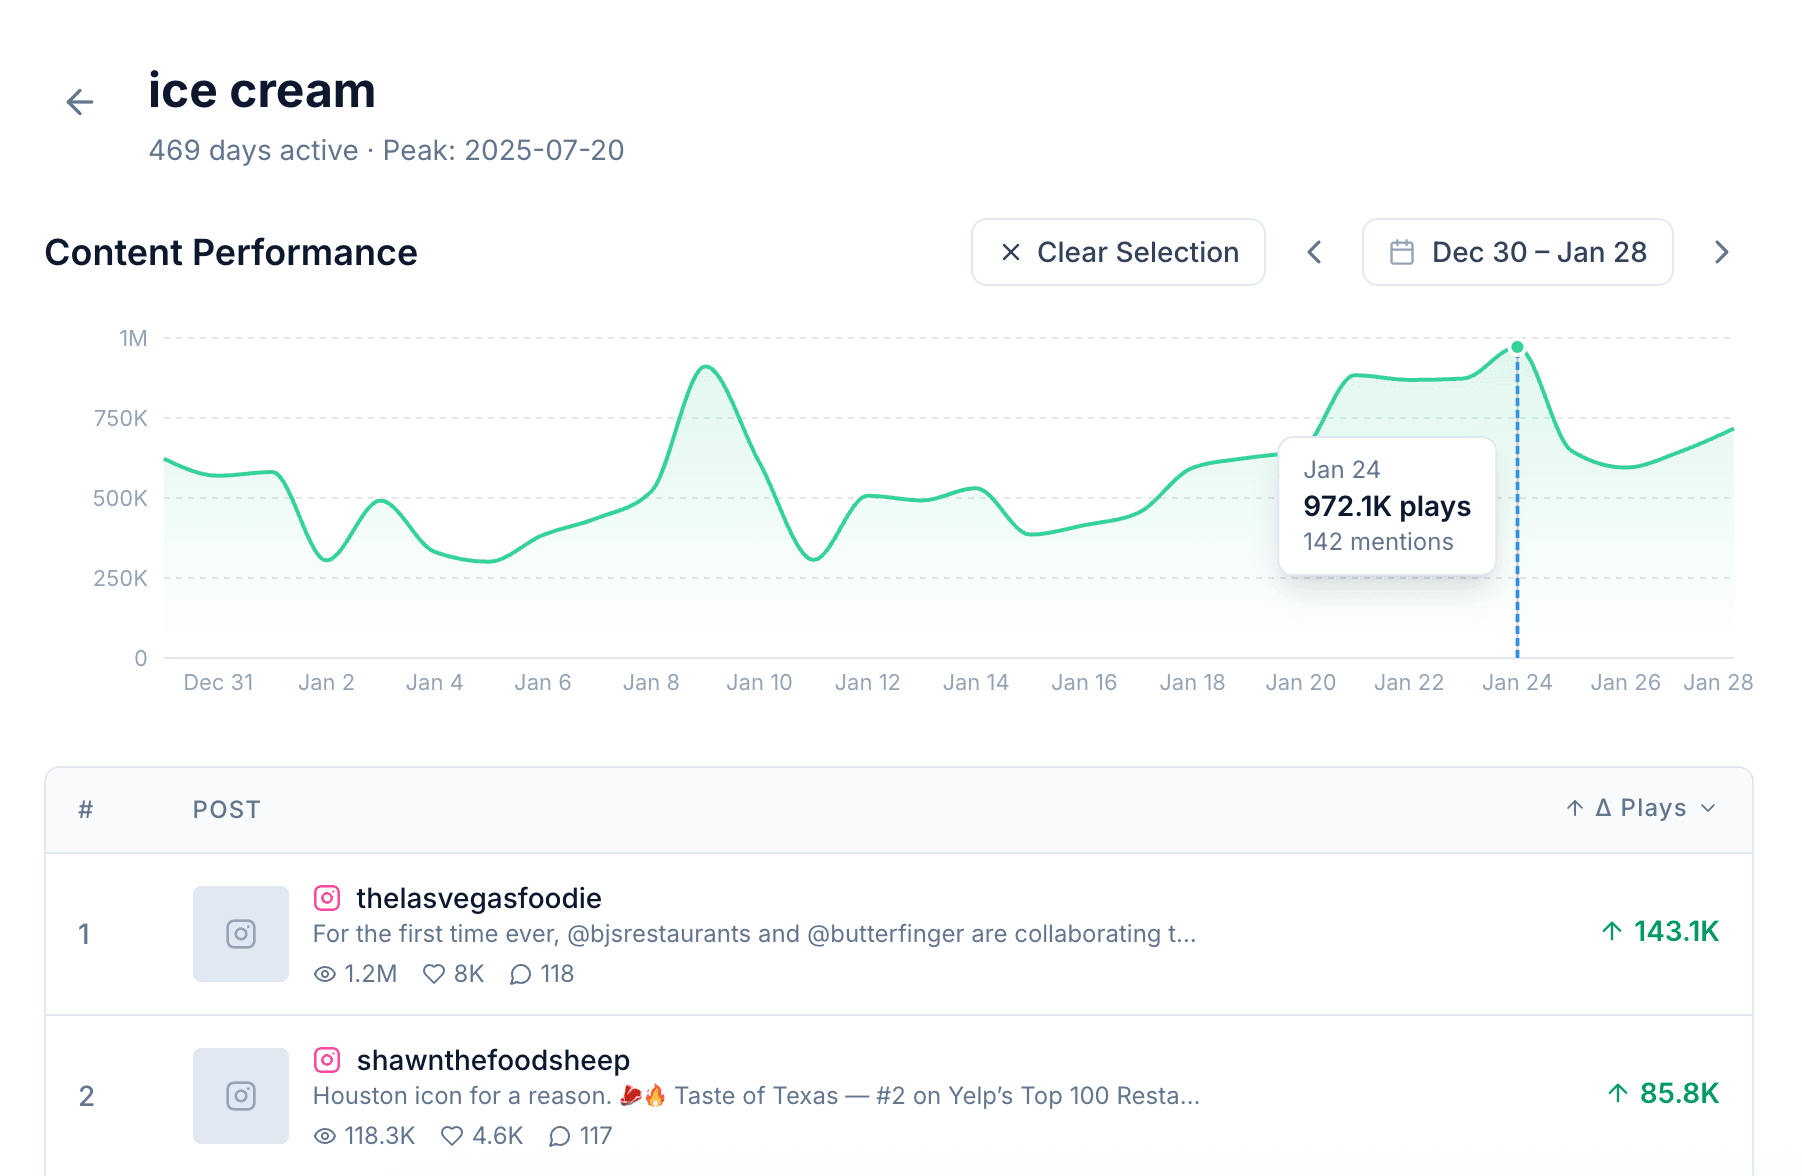
Task: Click the views eye icon under thelasvegasfoodie post
Action: (x=323, y=973)
